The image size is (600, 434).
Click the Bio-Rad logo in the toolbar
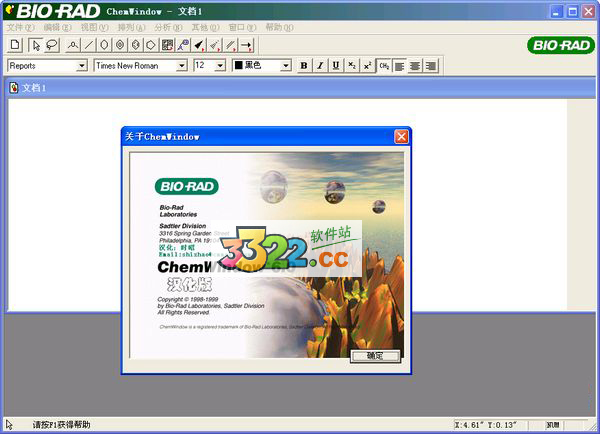[561, 45]
